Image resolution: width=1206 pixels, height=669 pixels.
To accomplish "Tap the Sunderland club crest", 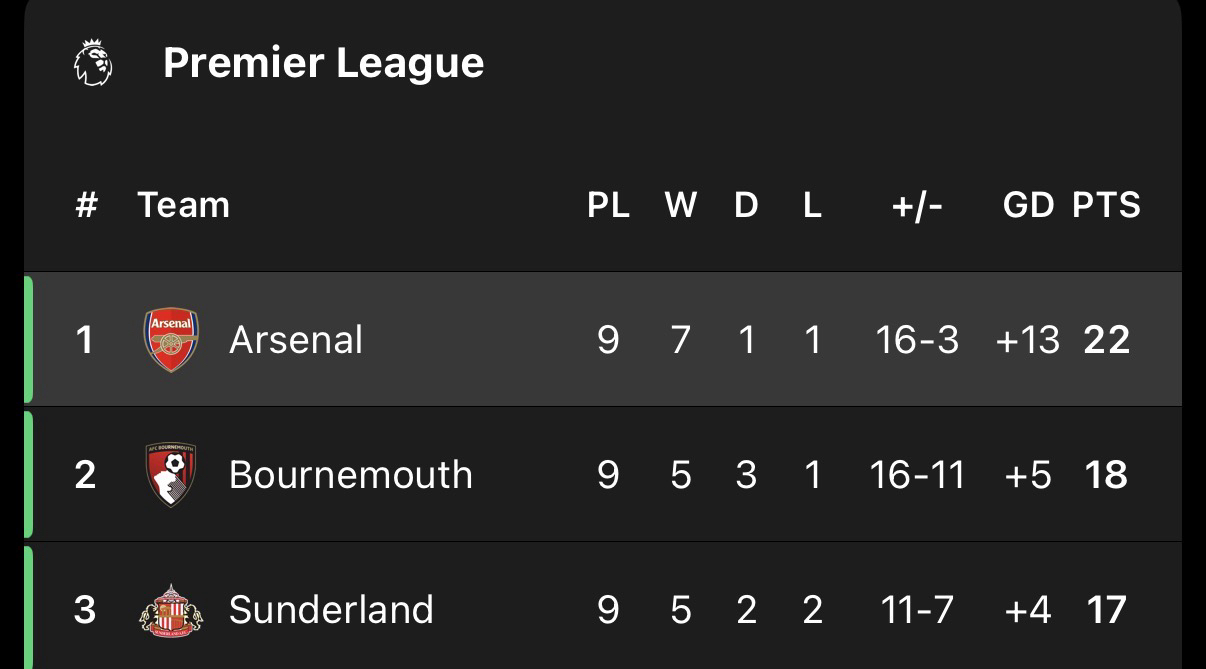I will [171, 610].
